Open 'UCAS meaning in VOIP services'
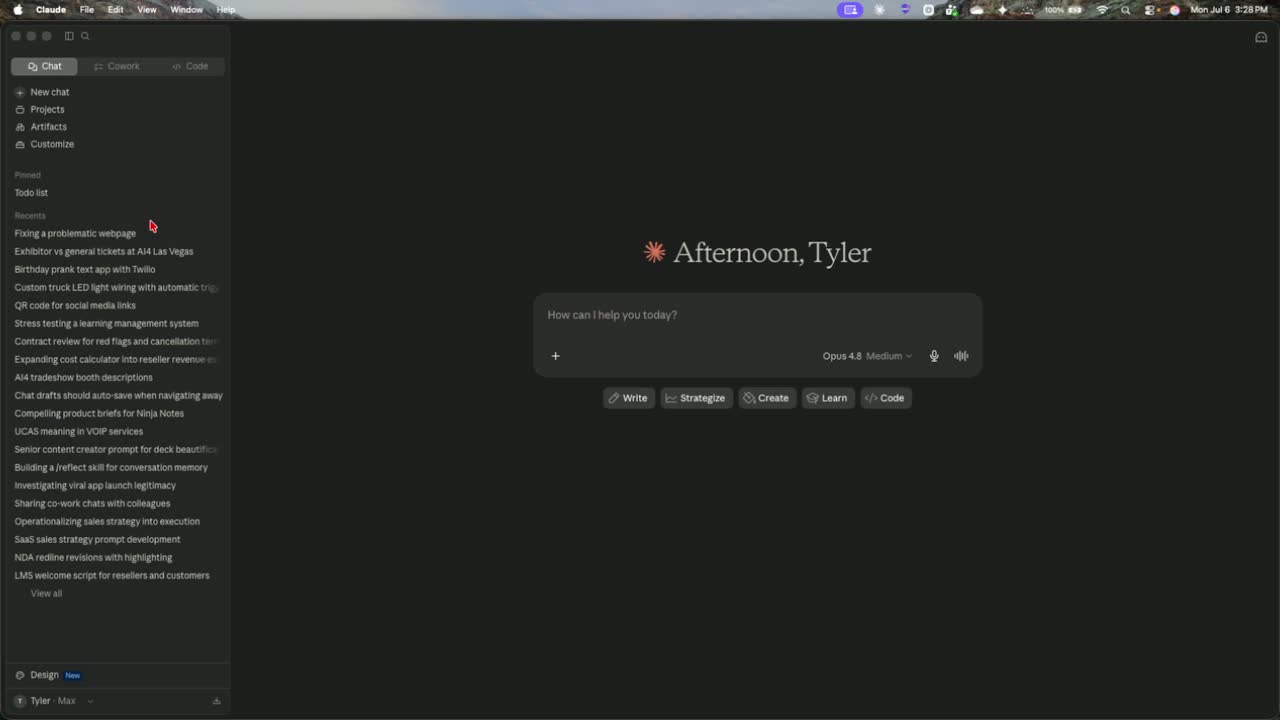The height and width of the screenshot is (720, 1280). tap(78, 432)
